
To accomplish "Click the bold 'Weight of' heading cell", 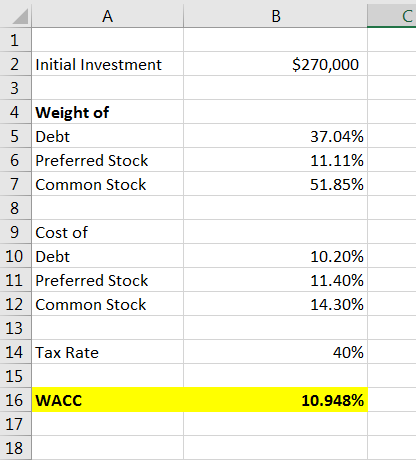I will [x=107, y=112].
